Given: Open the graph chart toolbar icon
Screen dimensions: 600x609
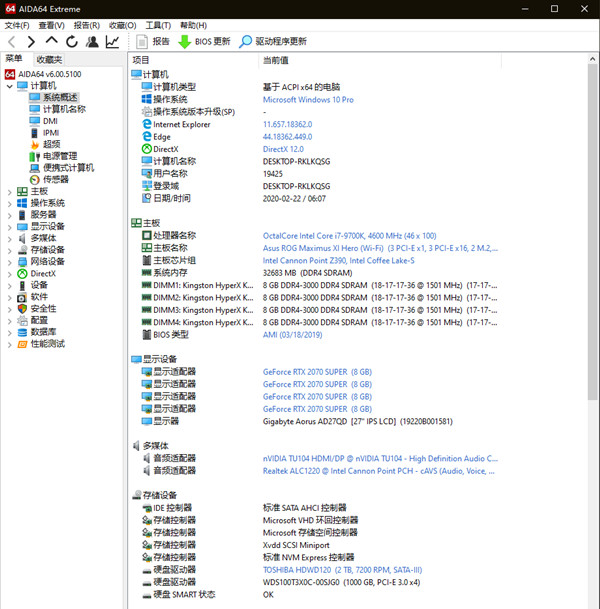Looking at the screenshot, I should click(x=112, y=42).
